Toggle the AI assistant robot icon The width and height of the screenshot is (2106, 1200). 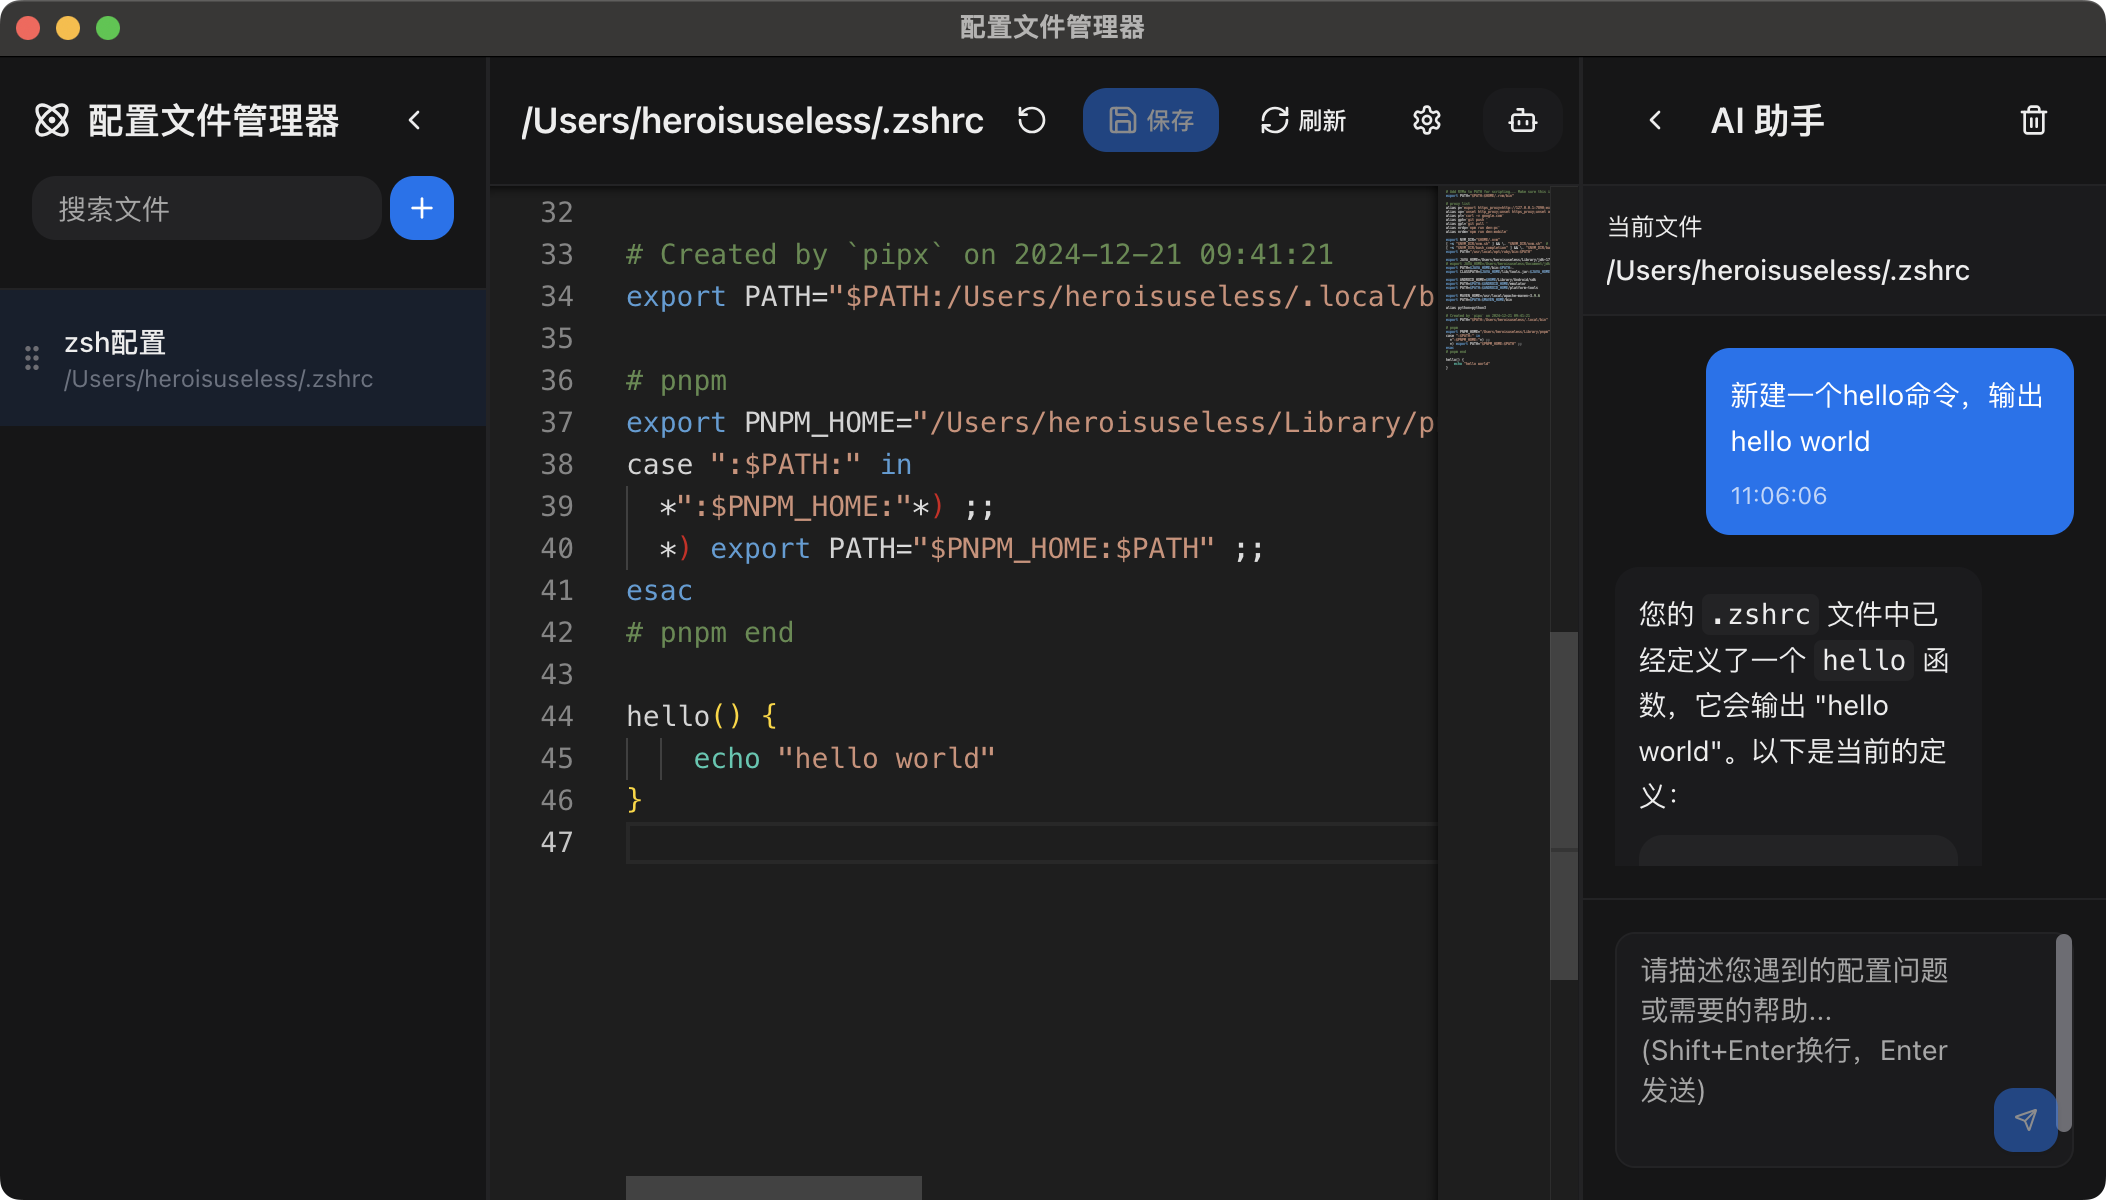point(1522,120)
